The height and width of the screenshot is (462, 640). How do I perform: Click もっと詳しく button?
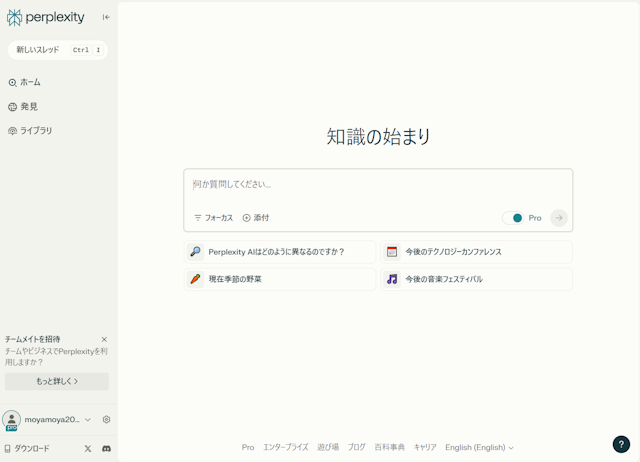point(57,381)
